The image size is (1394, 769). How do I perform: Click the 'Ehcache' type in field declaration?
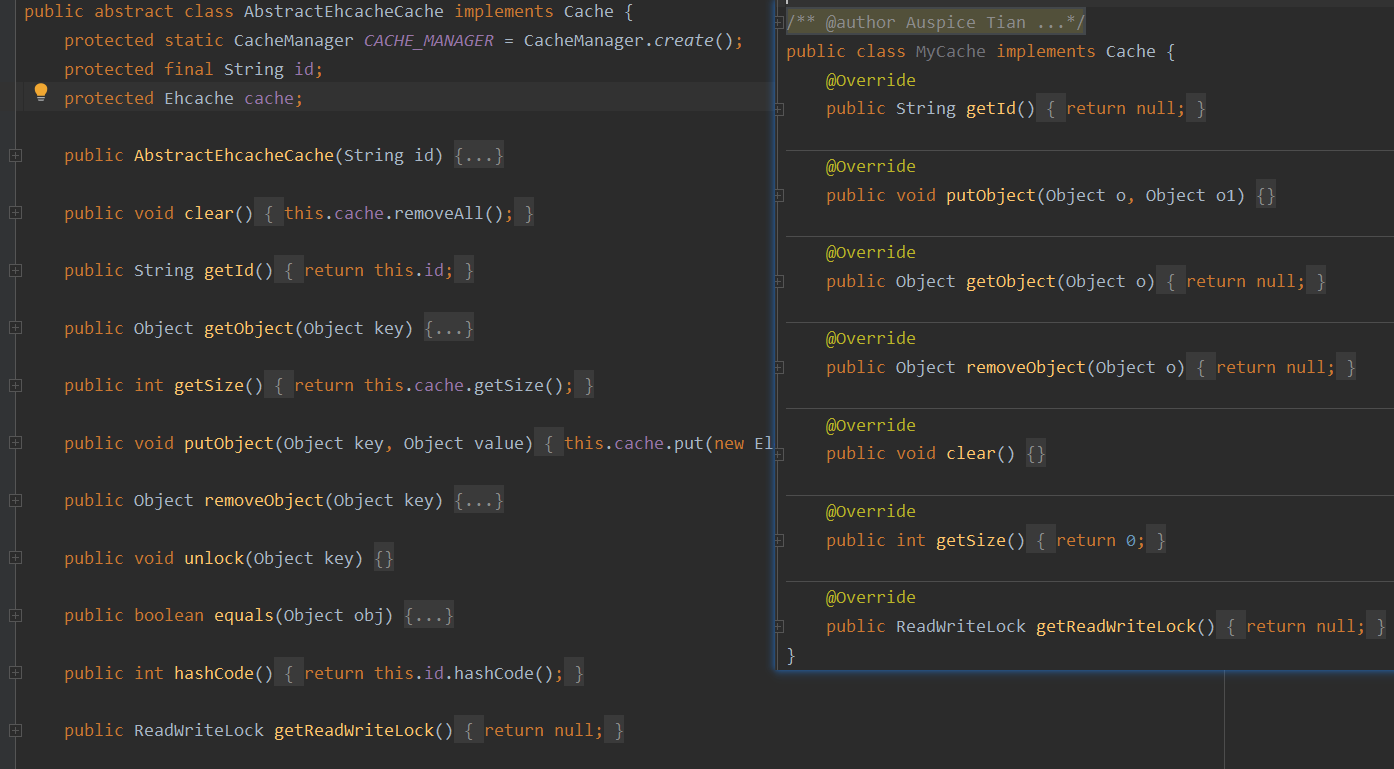pyautogui.click(x=199, y=98)
